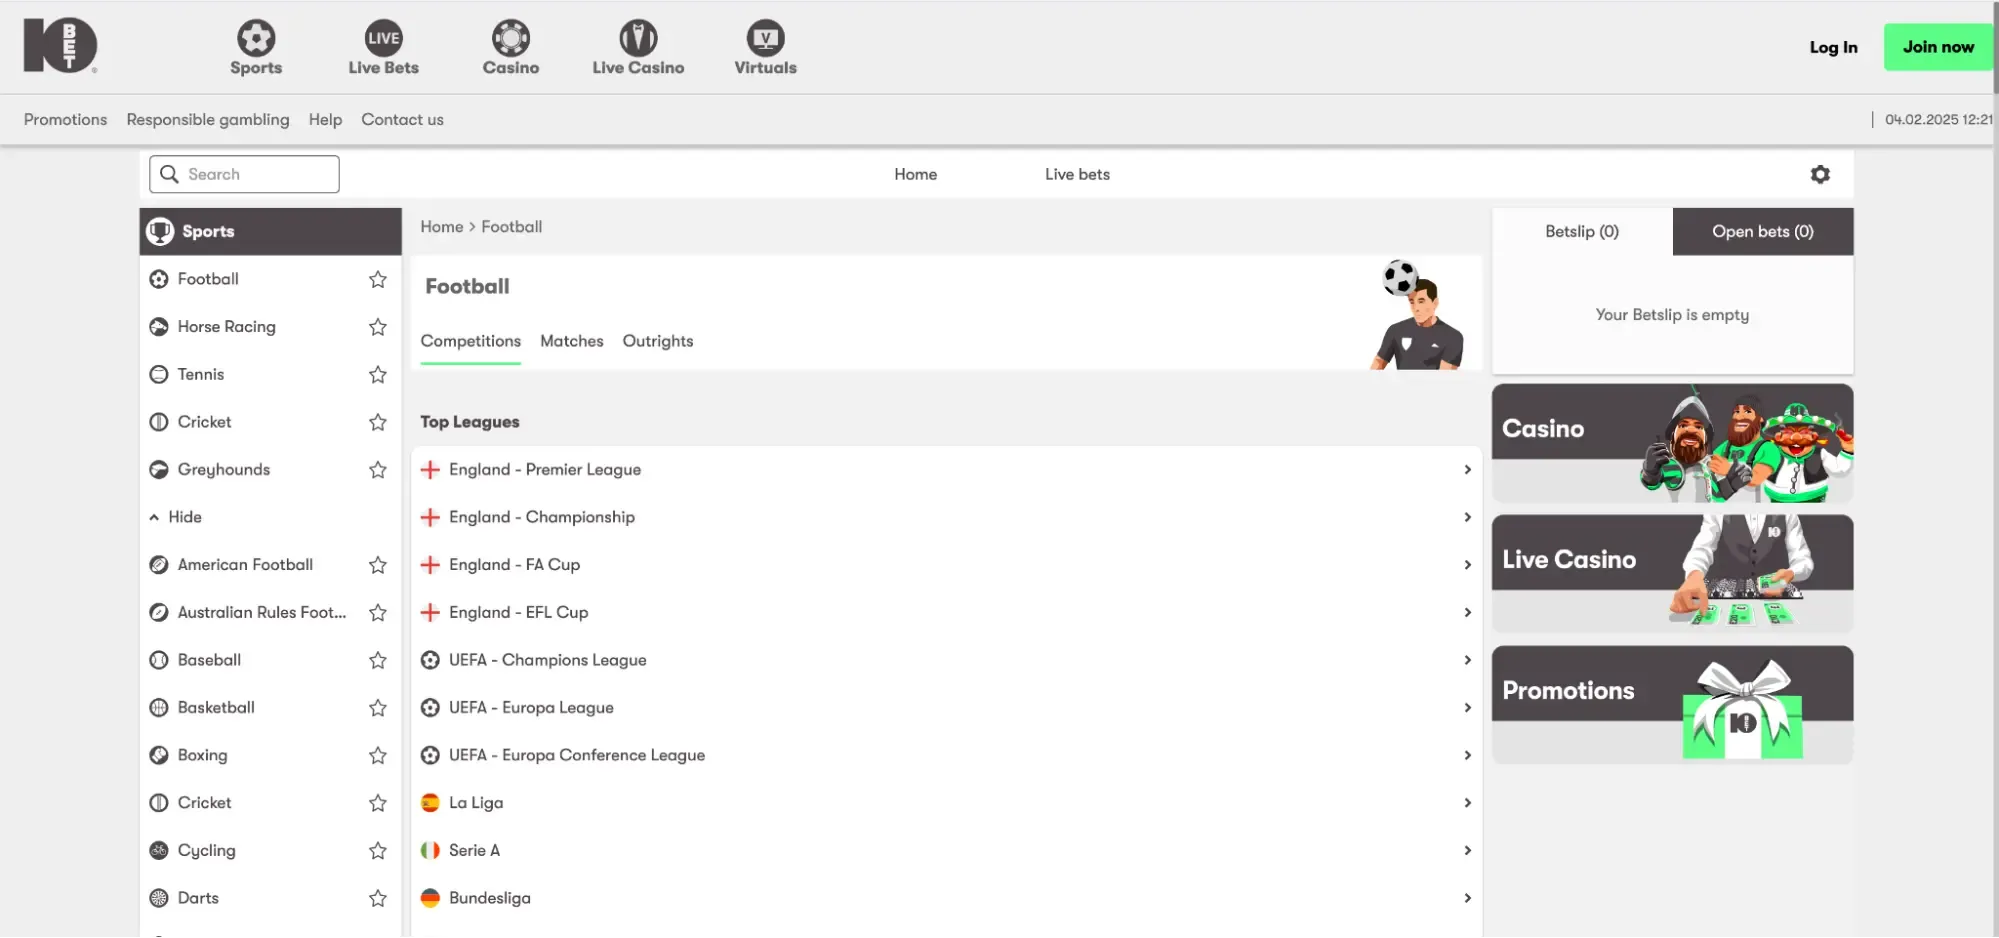
Task: Open Sports from the top navigation
Action: coord(256,47)
